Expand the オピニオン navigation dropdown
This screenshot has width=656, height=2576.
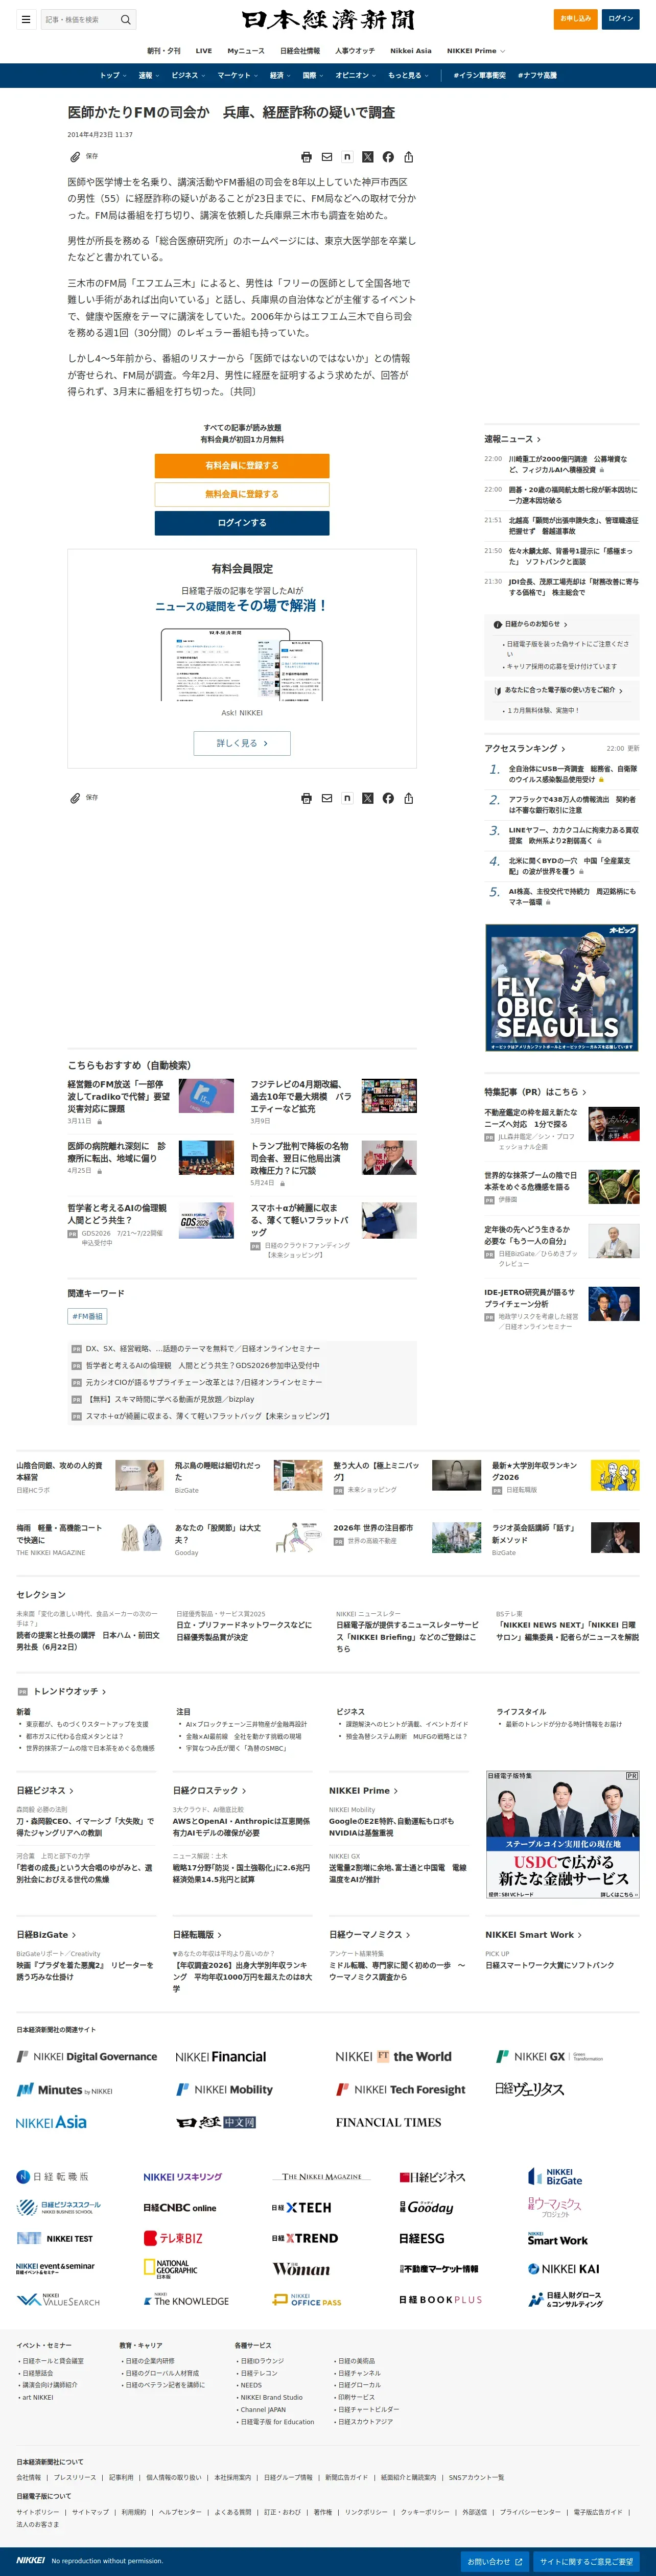point(355,75)
